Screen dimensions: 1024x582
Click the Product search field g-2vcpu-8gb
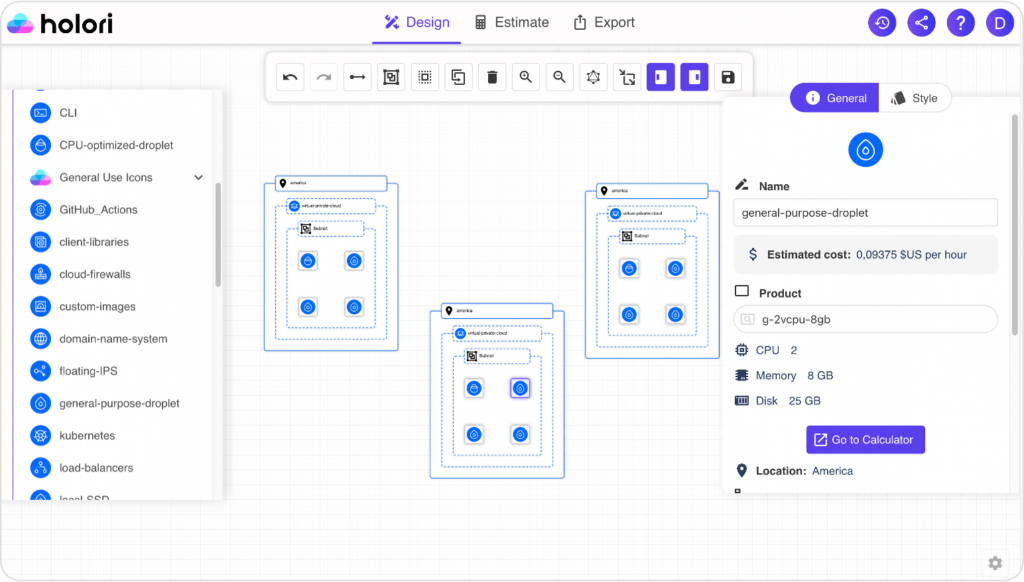tap(865, 319)
